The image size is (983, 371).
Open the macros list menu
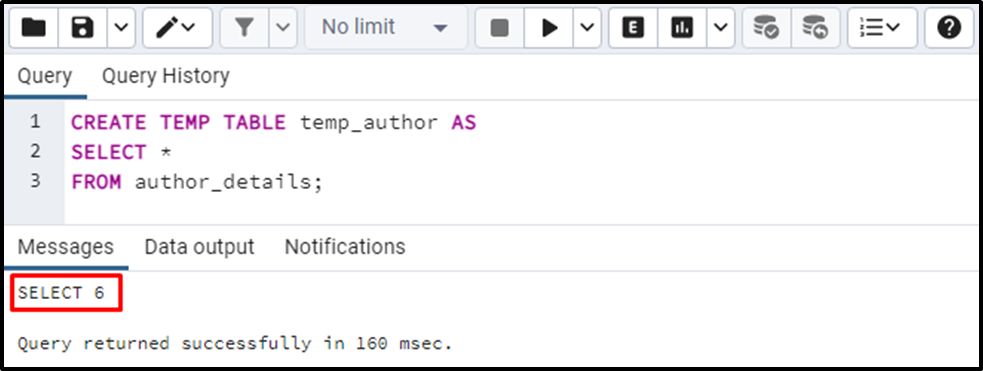[882, 28]
